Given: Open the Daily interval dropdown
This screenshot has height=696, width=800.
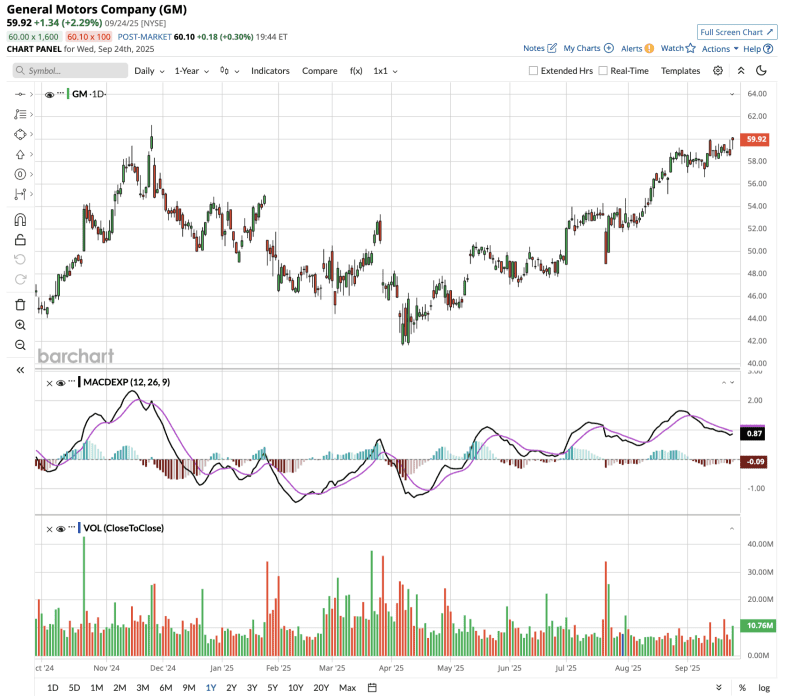Looking at the screenshot, I should pos(149,71).
